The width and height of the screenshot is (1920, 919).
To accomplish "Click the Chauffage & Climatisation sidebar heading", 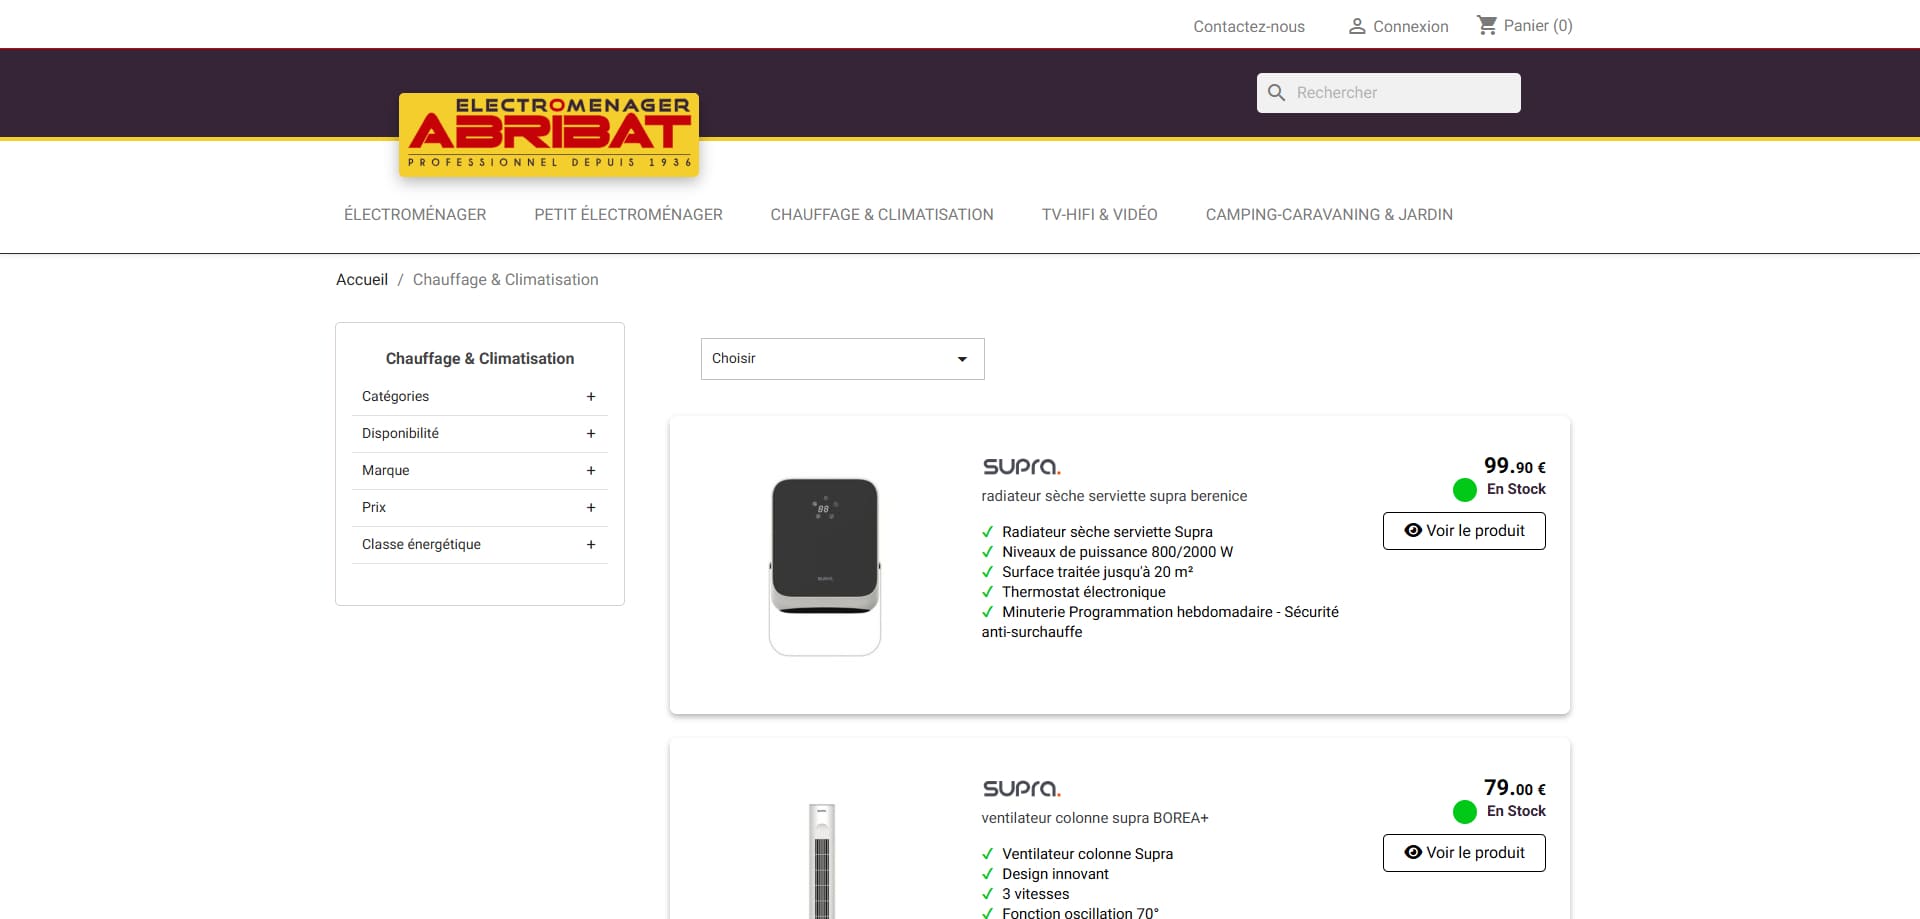I will (x=480, y=359).
